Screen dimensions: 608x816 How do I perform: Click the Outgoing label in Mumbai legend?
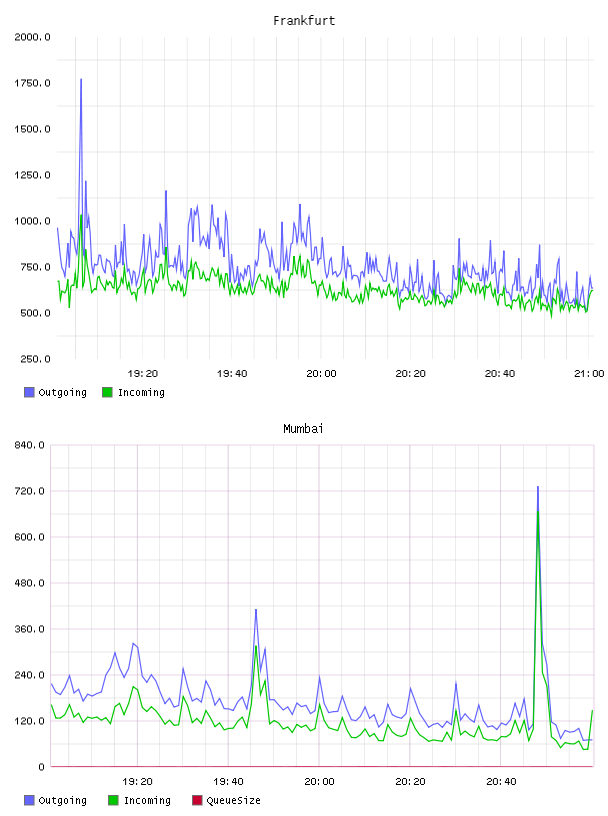pos(62,801)
